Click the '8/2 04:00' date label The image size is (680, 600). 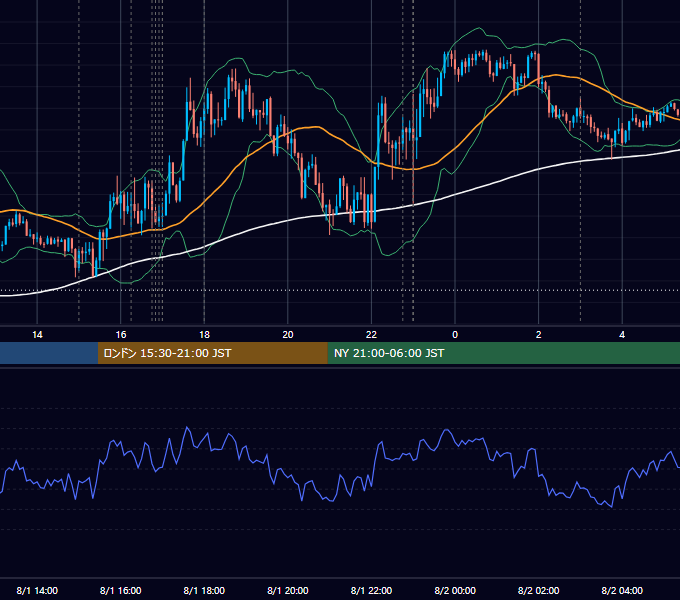tap(622, 591)
